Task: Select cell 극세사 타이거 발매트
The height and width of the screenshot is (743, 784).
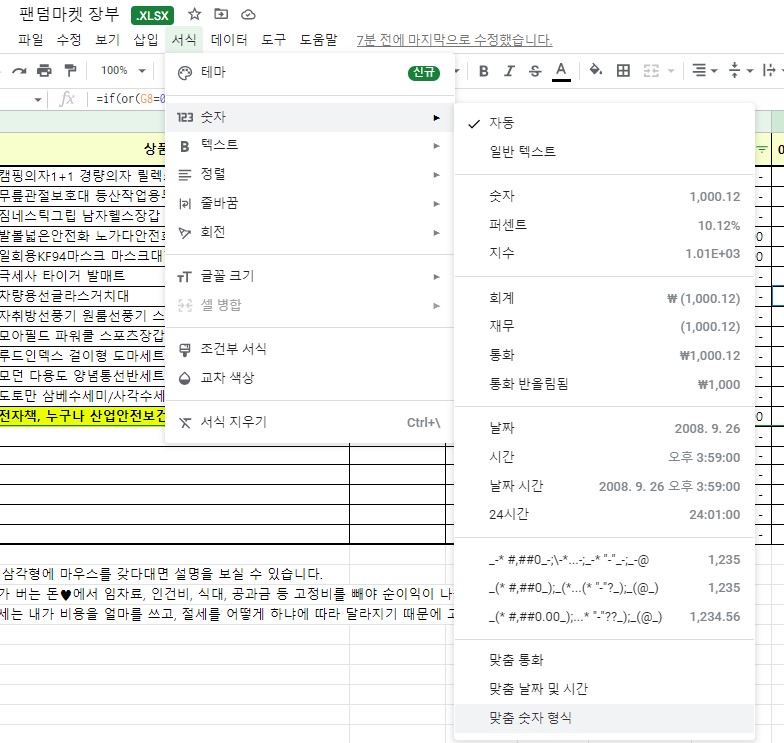Action: [82, 276]
